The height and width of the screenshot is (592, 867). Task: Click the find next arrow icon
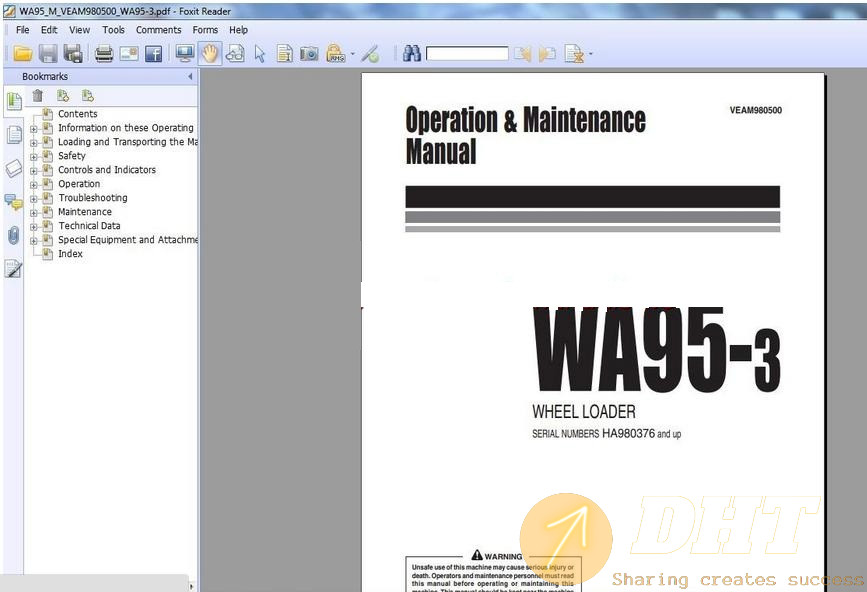(547, 54)
